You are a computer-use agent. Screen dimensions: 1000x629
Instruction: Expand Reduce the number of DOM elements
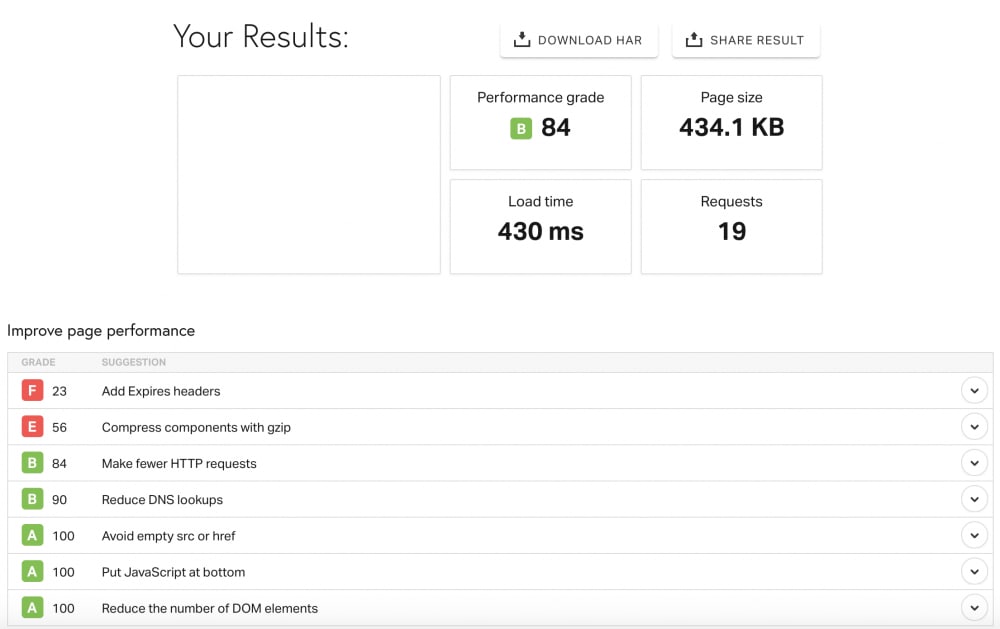point(973,608)
